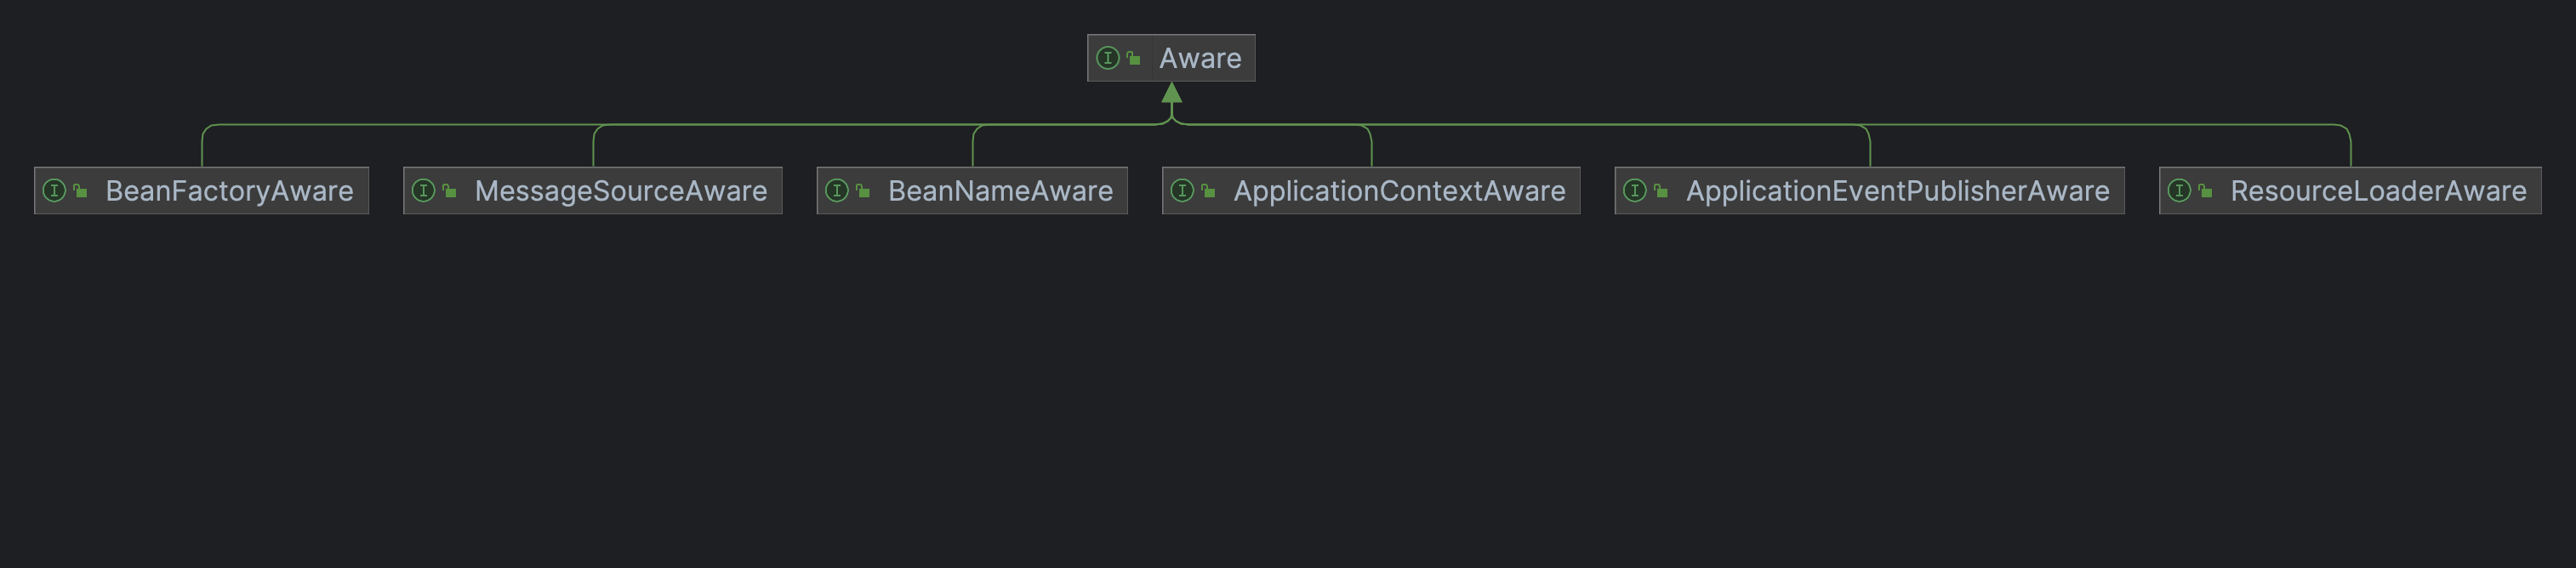Click the ResourceLoaderAware interface icon
Screen dimensions: 2576x568
[2180, 190]
